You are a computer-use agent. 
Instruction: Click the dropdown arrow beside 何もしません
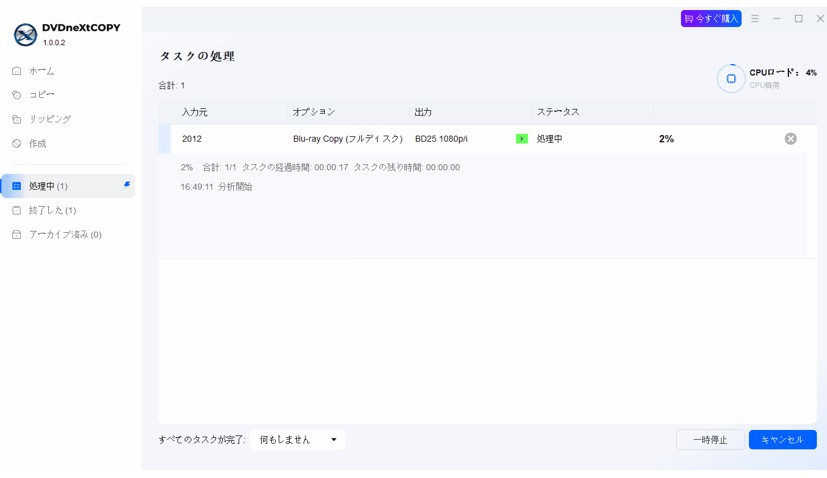[334, 439]
